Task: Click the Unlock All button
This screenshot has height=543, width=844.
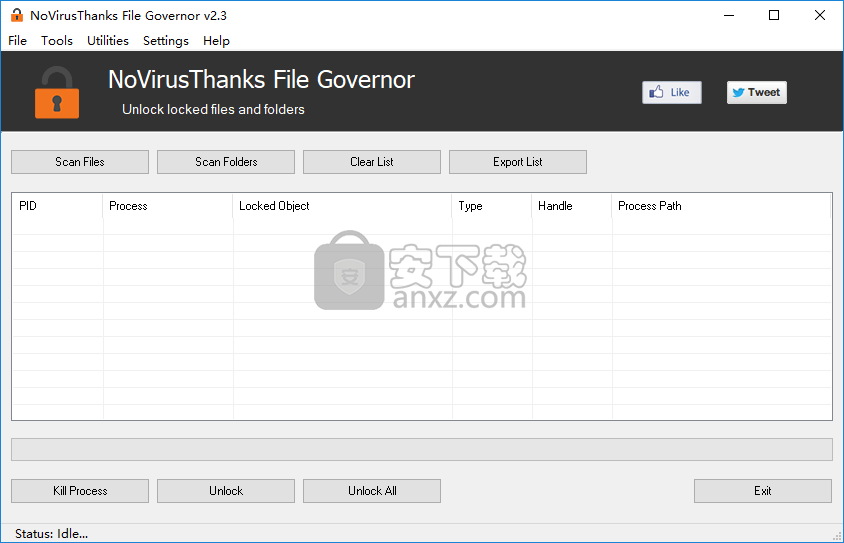Action: click(x=372, y=491)
